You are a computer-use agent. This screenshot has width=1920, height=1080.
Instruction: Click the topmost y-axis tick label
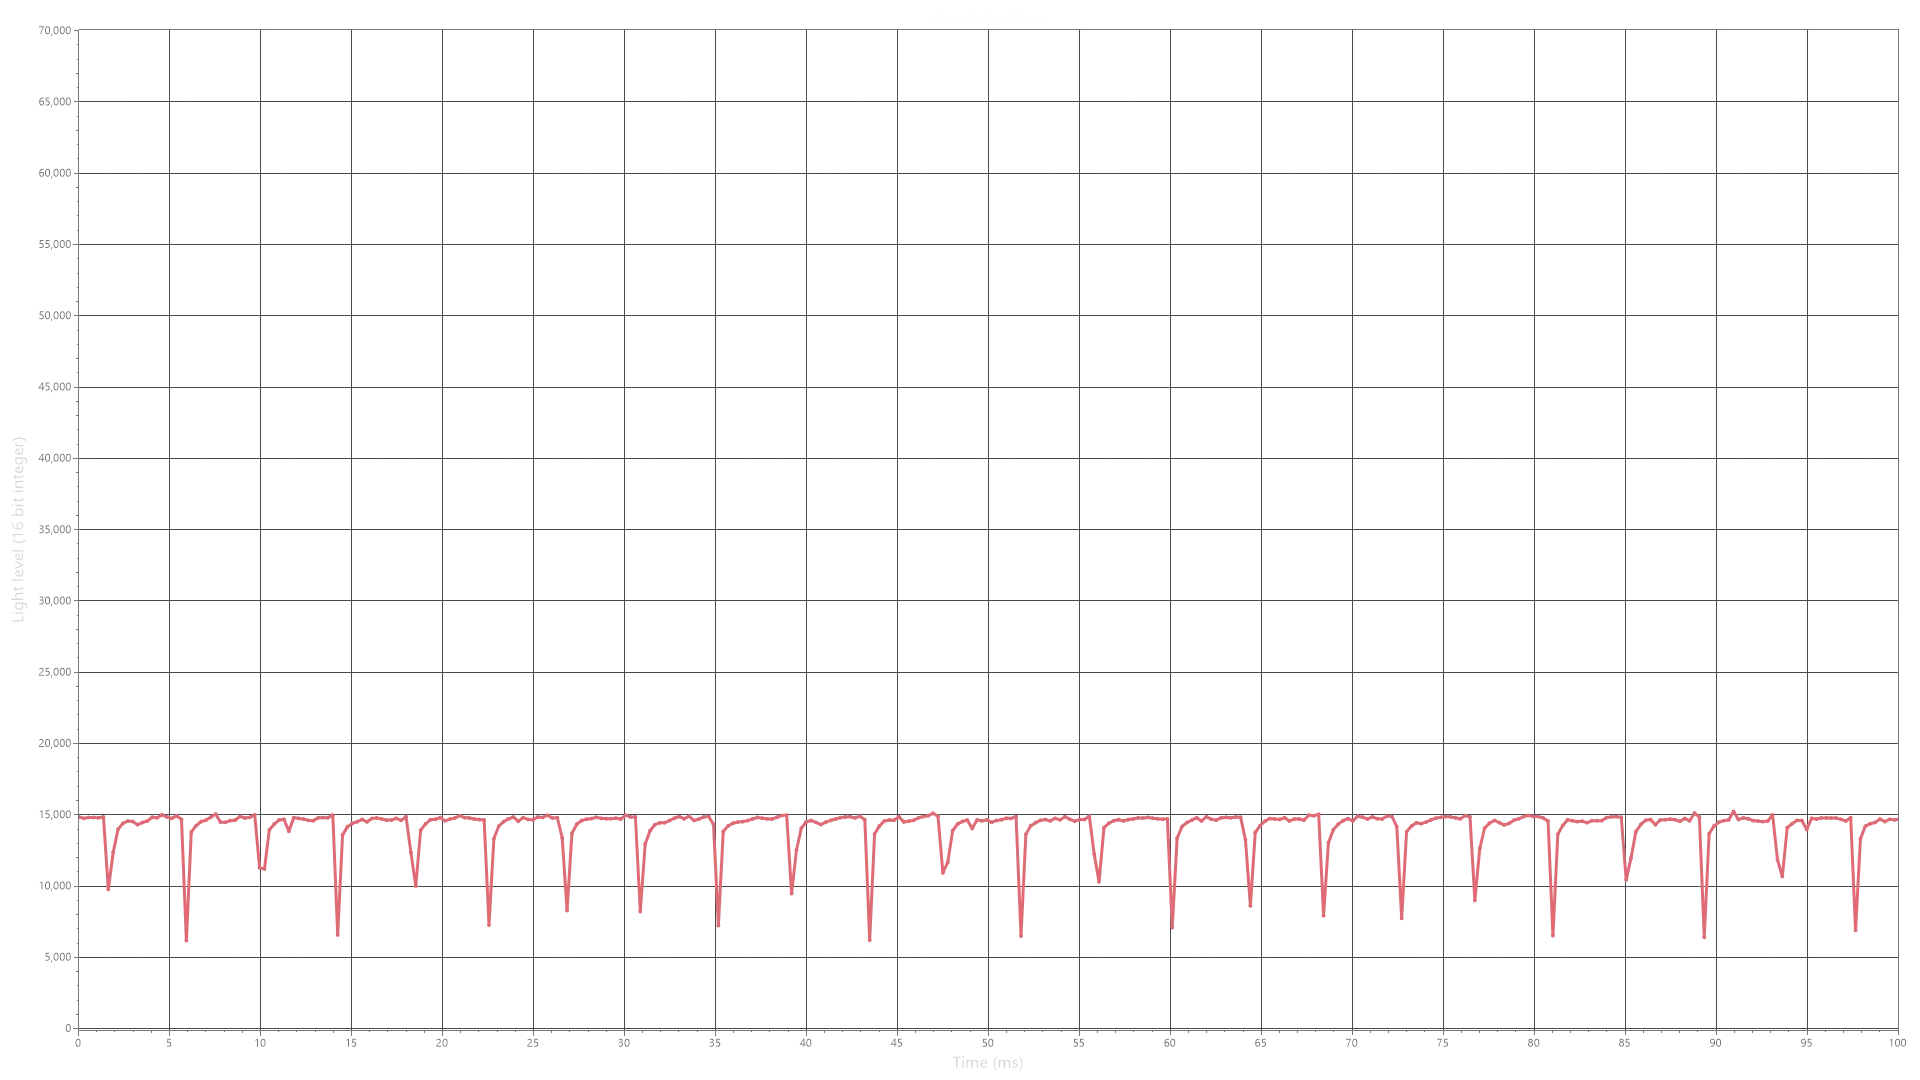(x=52, y=32)
